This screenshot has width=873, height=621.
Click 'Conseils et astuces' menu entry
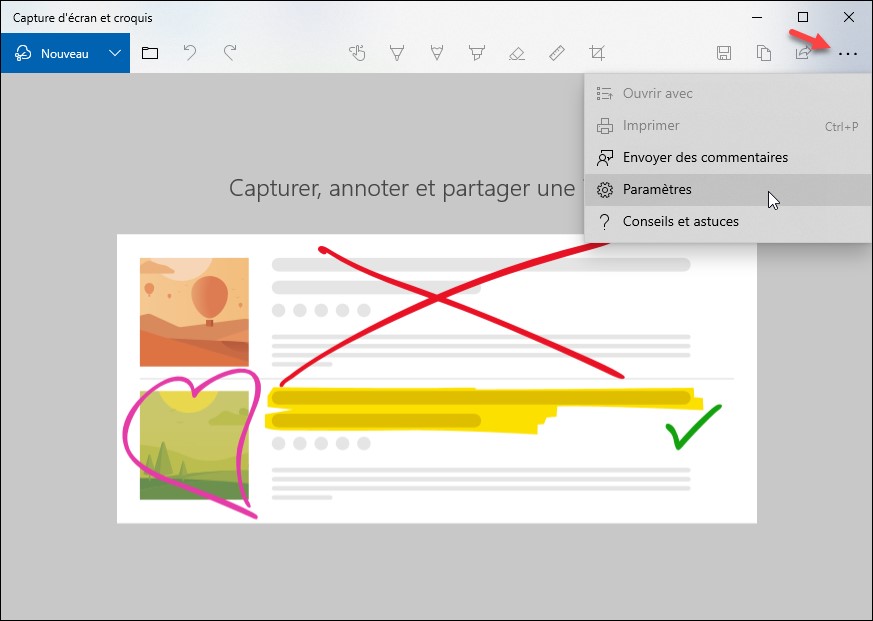point(680,221)
